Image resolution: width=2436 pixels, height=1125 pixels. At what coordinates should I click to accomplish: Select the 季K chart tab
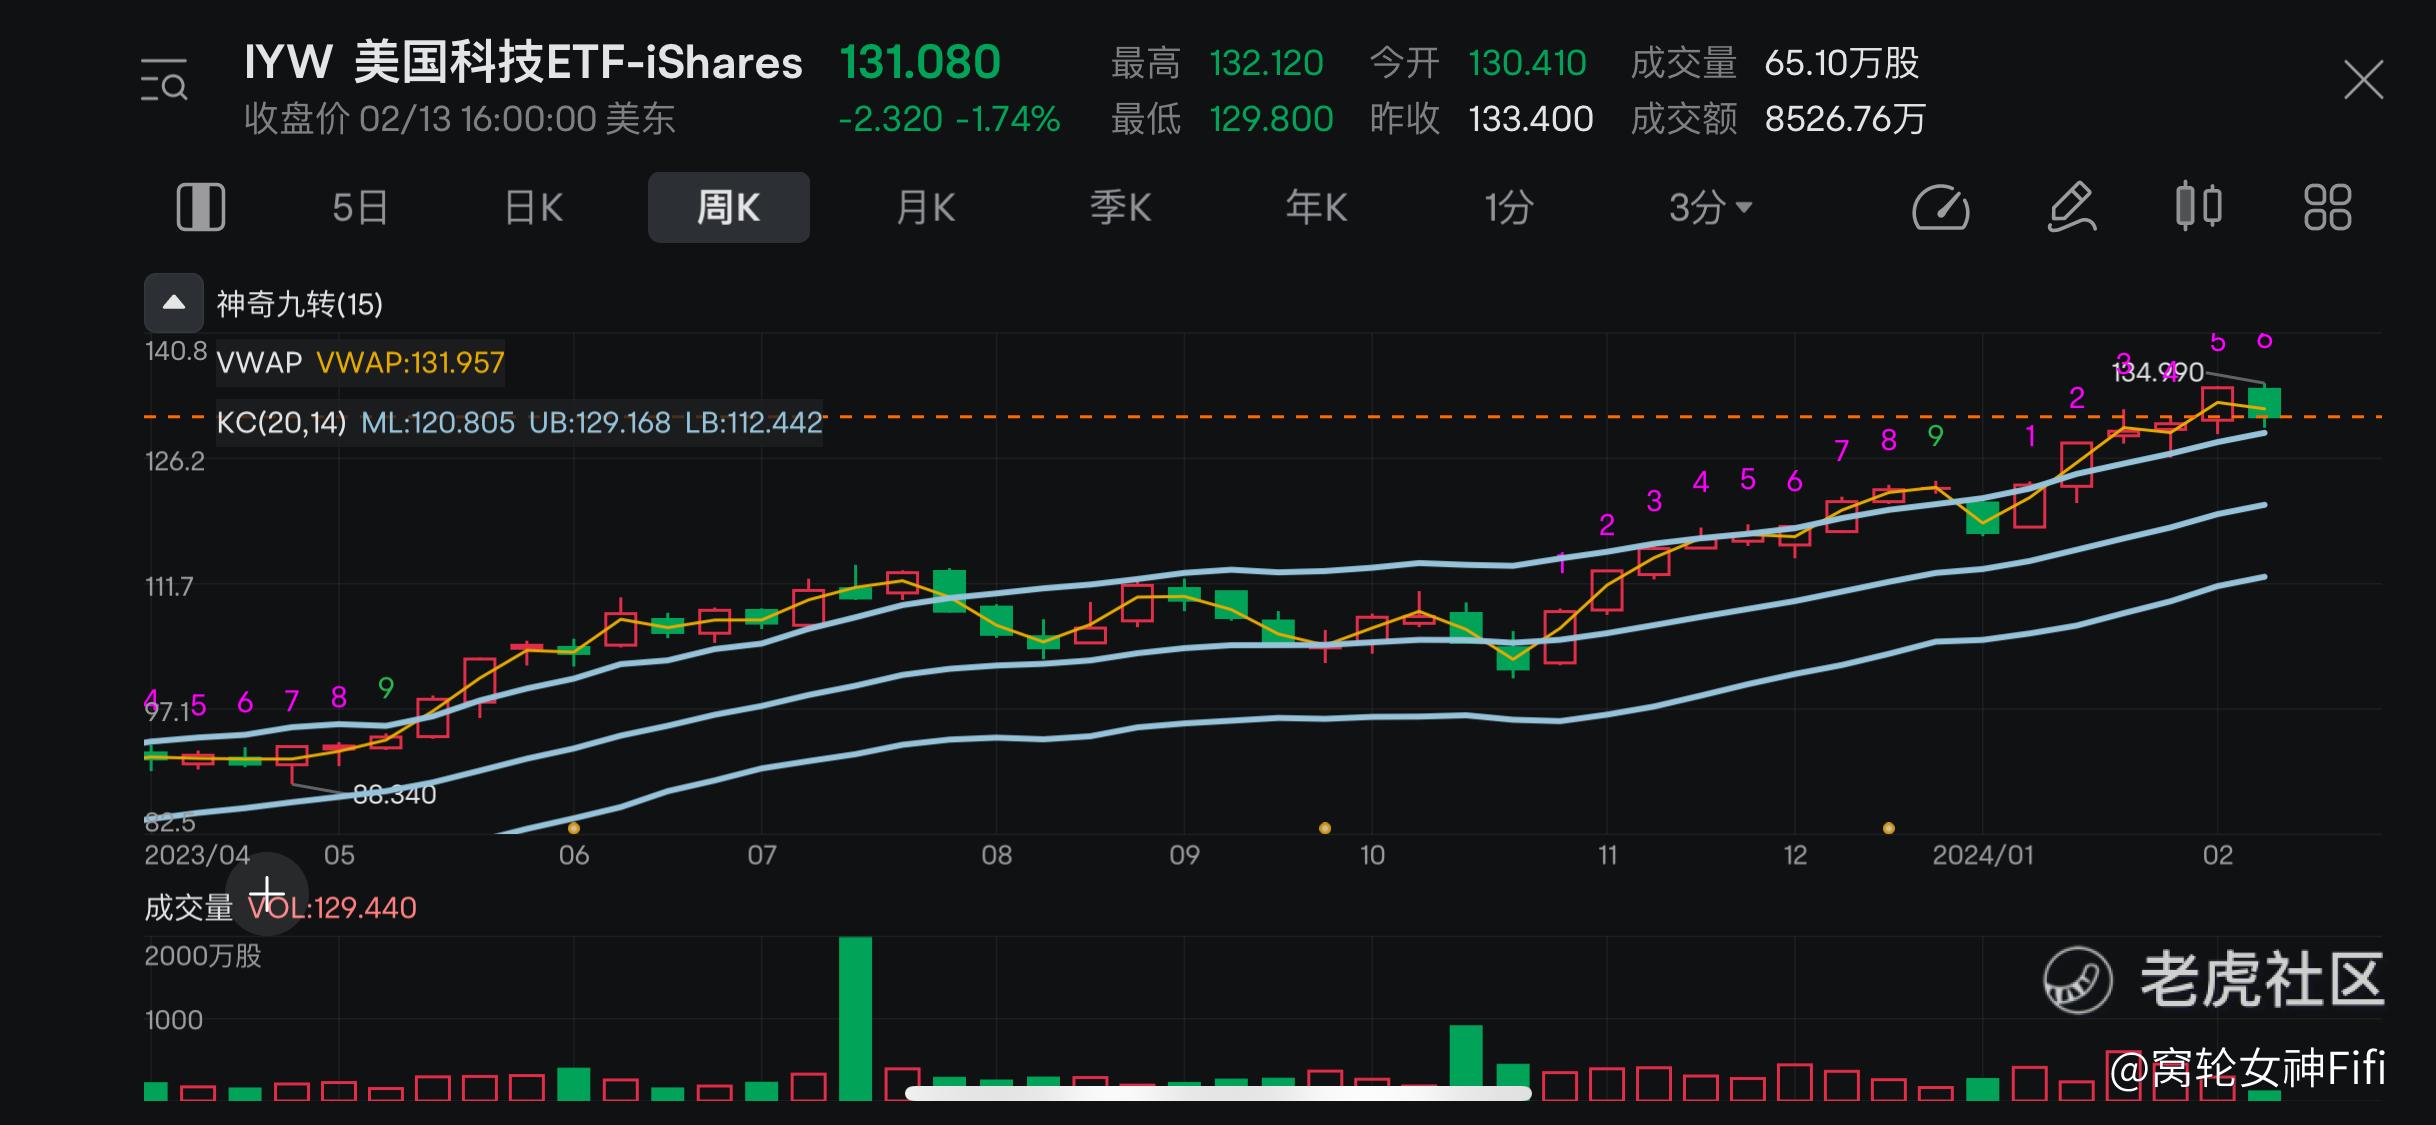1120,208
